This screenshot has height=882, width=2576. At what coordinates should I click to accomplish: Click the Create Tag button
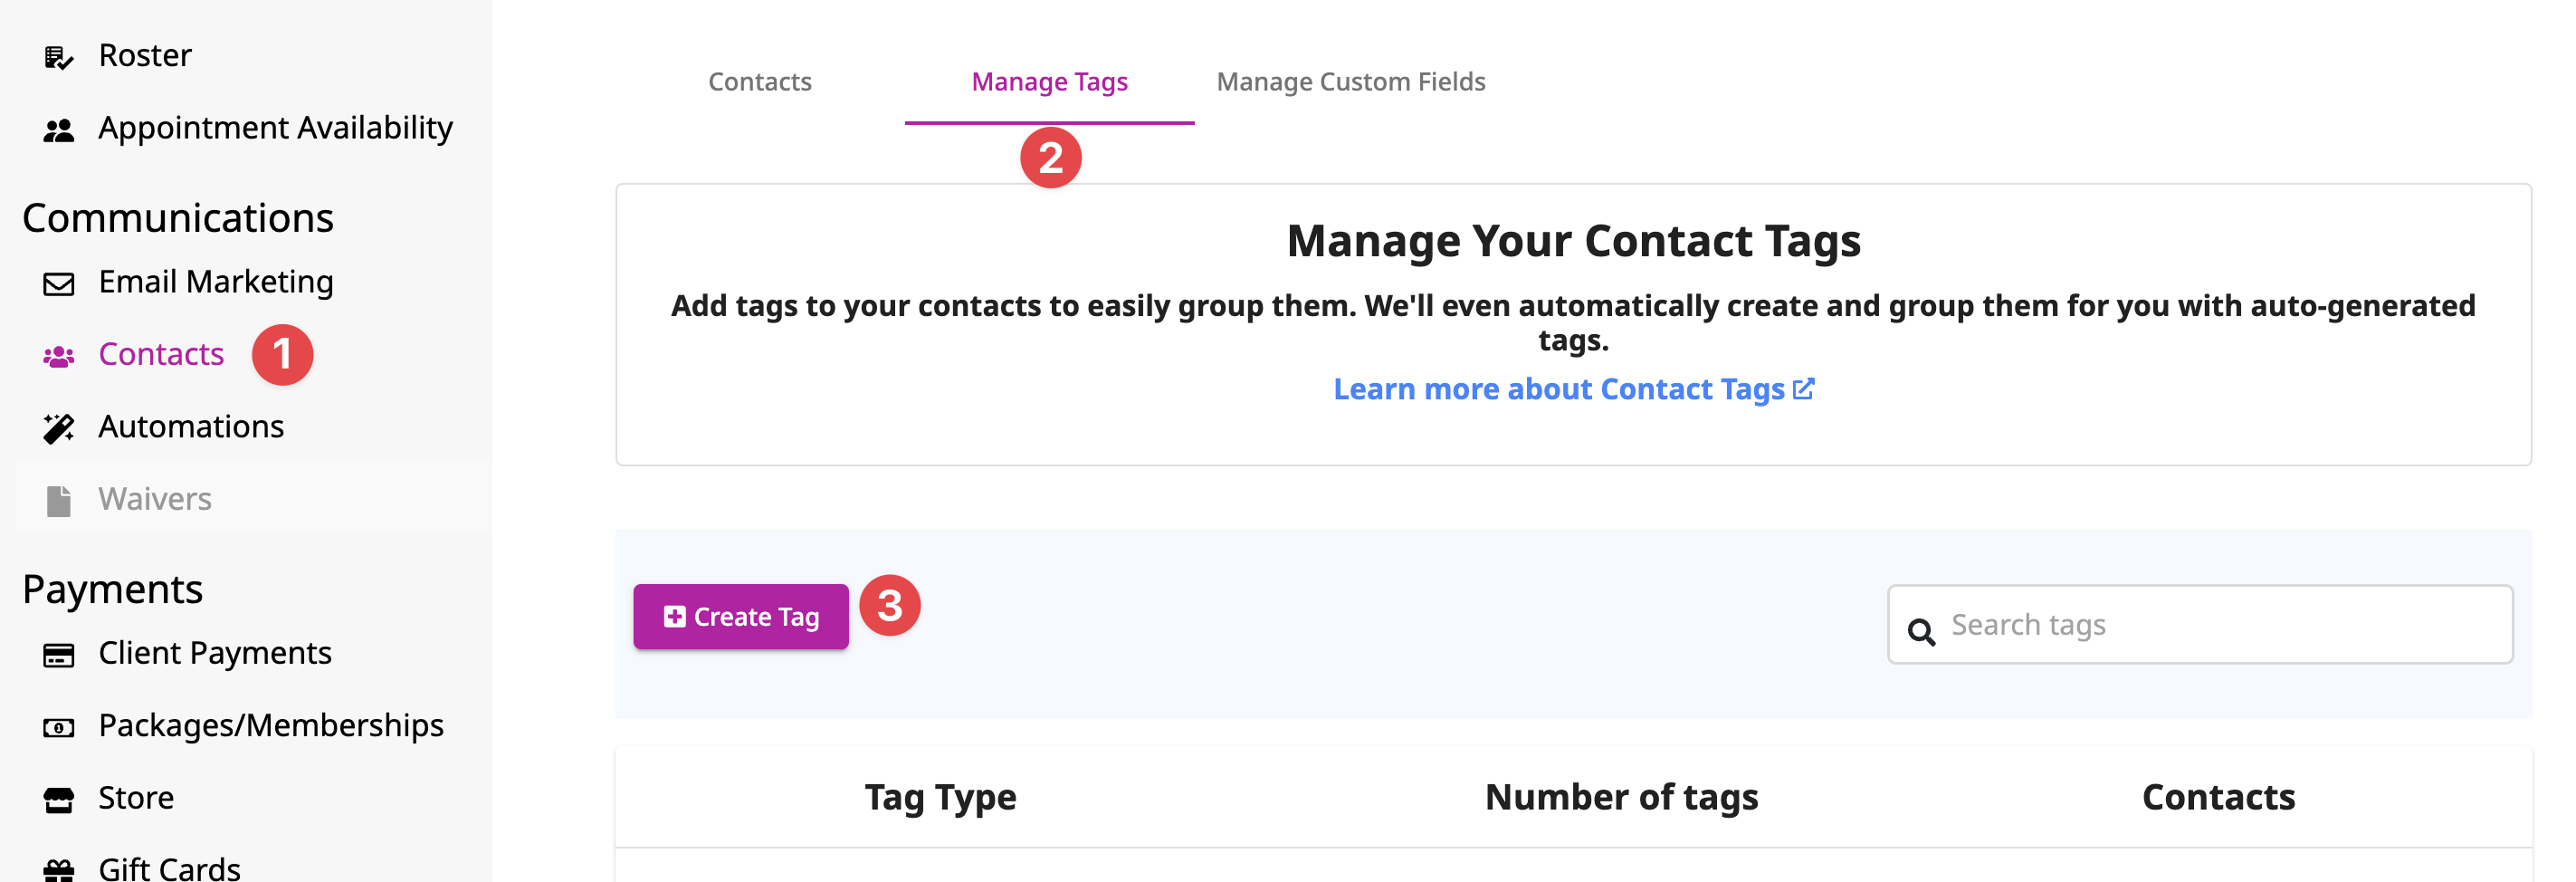[x=740, y=617]
